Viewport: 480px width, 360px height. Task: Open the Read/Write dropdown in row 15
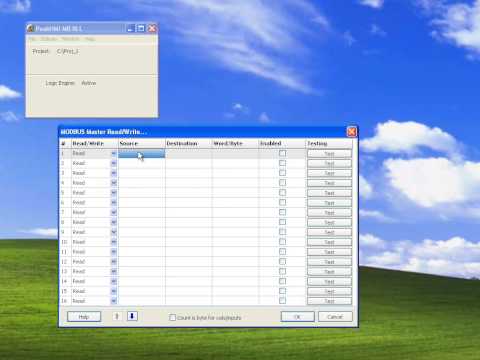114,291
